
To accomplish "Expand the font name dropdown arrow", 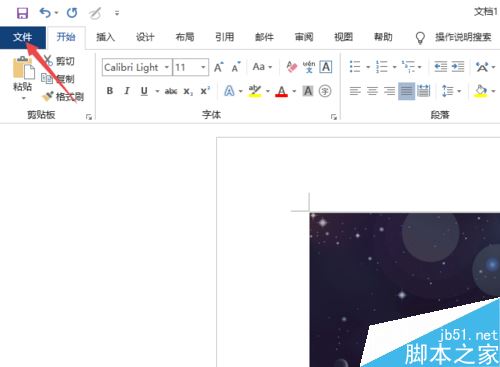I will [167, 68].
